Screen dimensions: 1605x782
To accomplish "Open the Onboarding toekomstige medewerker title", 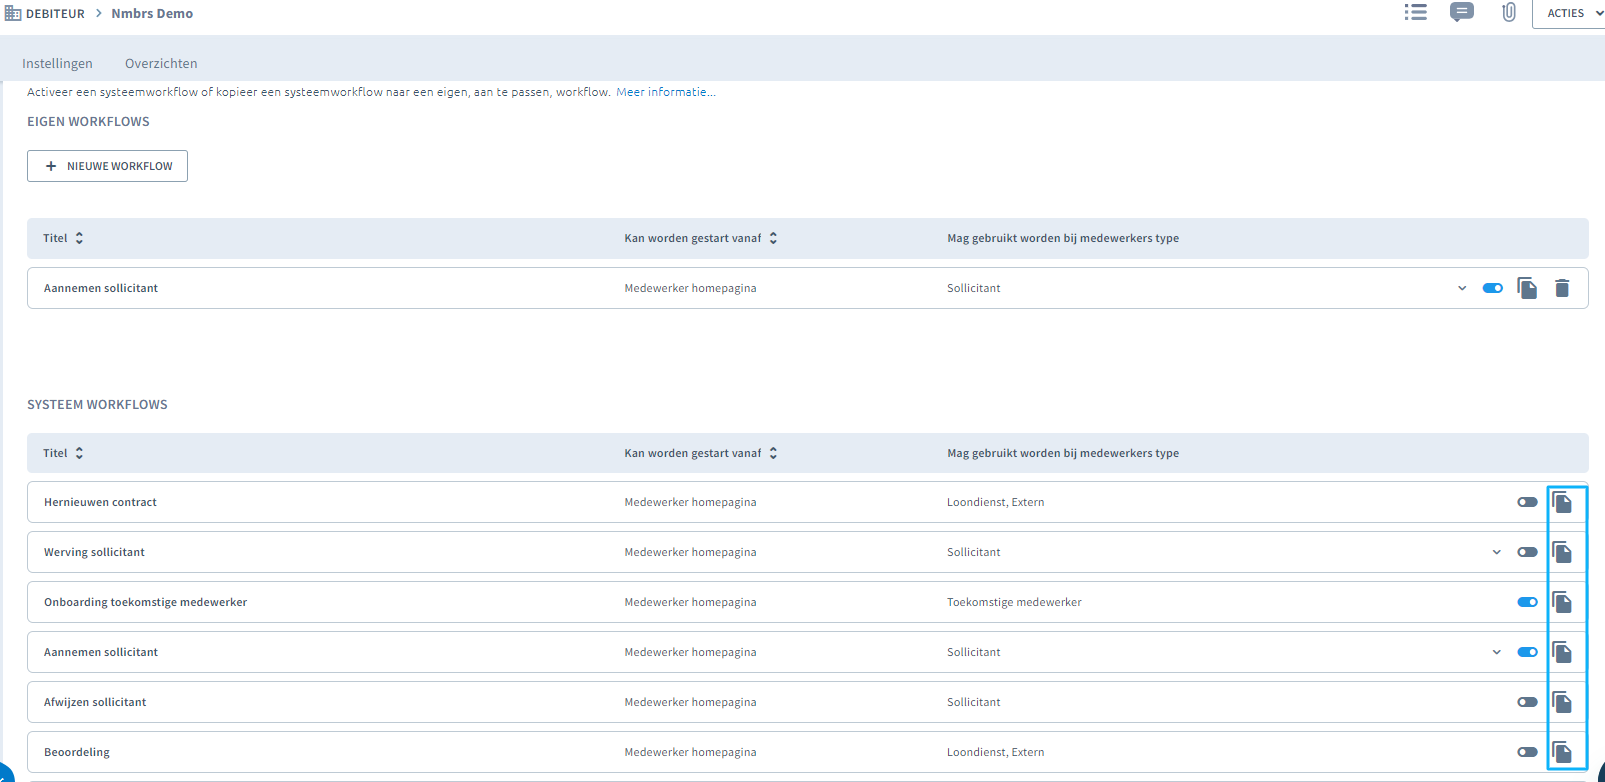I will pos(145,602).
